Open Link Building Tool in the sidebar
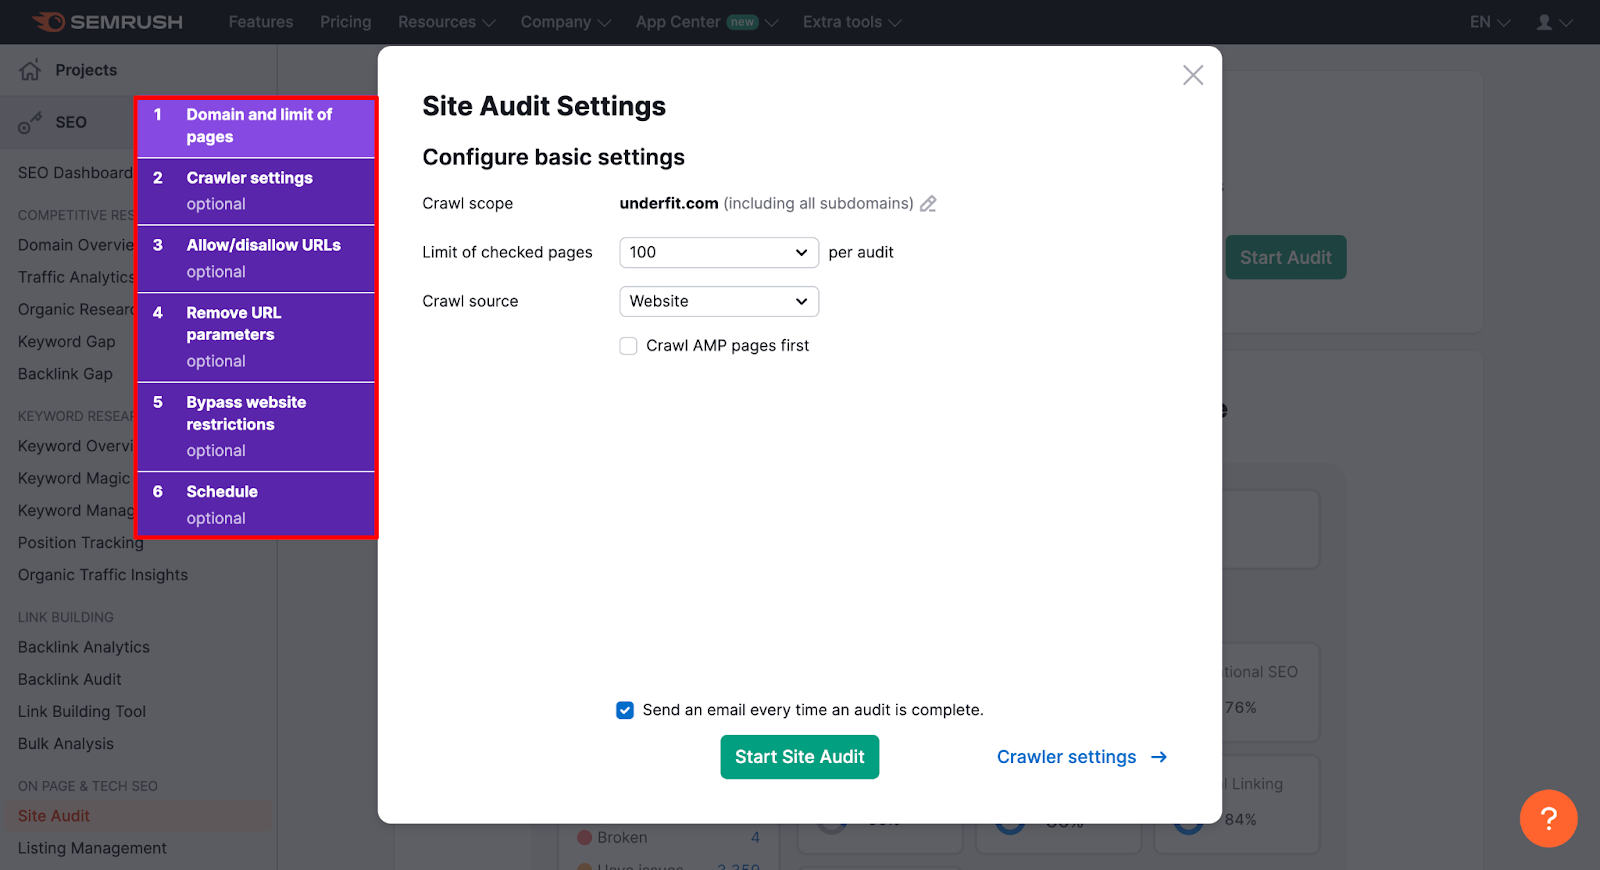Image resolution: width=1600 pixels, height=870 pixels. click(82, 712)
